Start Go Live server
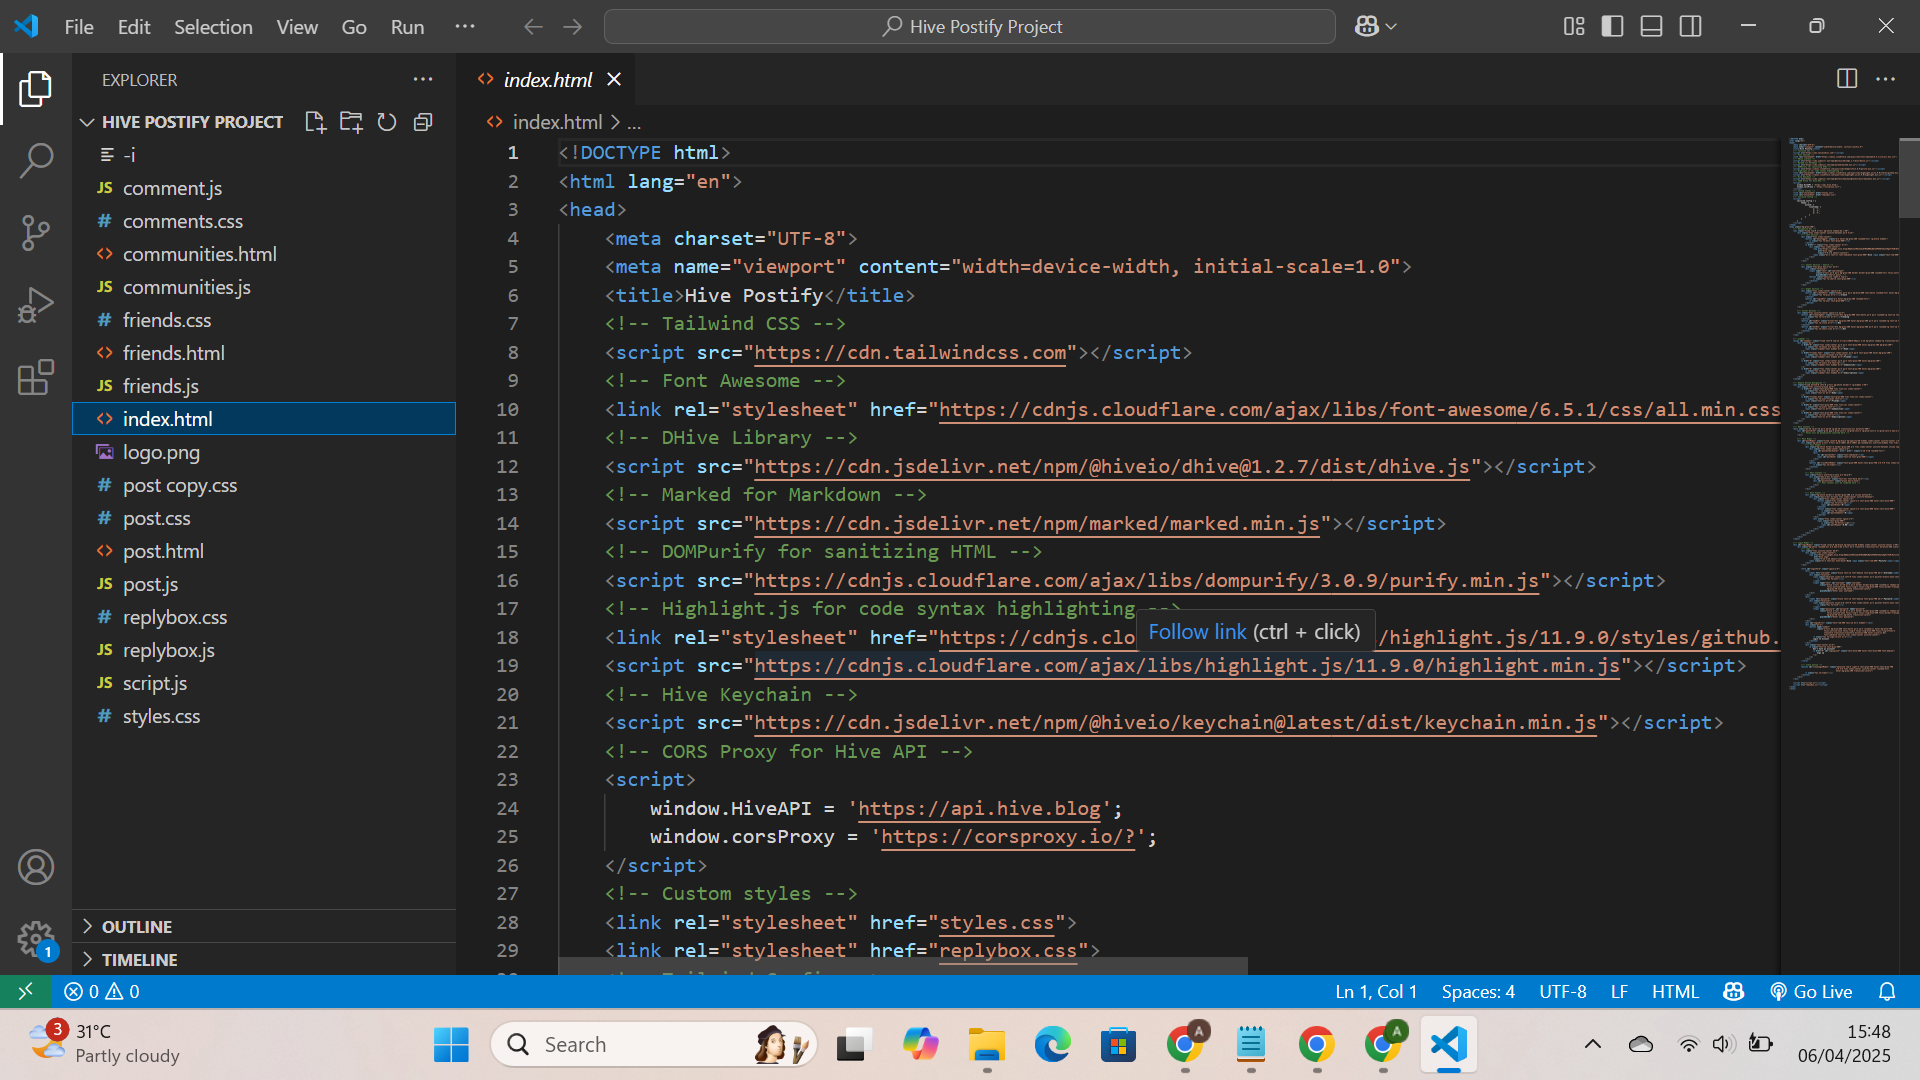The height and width of the screenshot is (1080, 1920). coord(1811,991)
